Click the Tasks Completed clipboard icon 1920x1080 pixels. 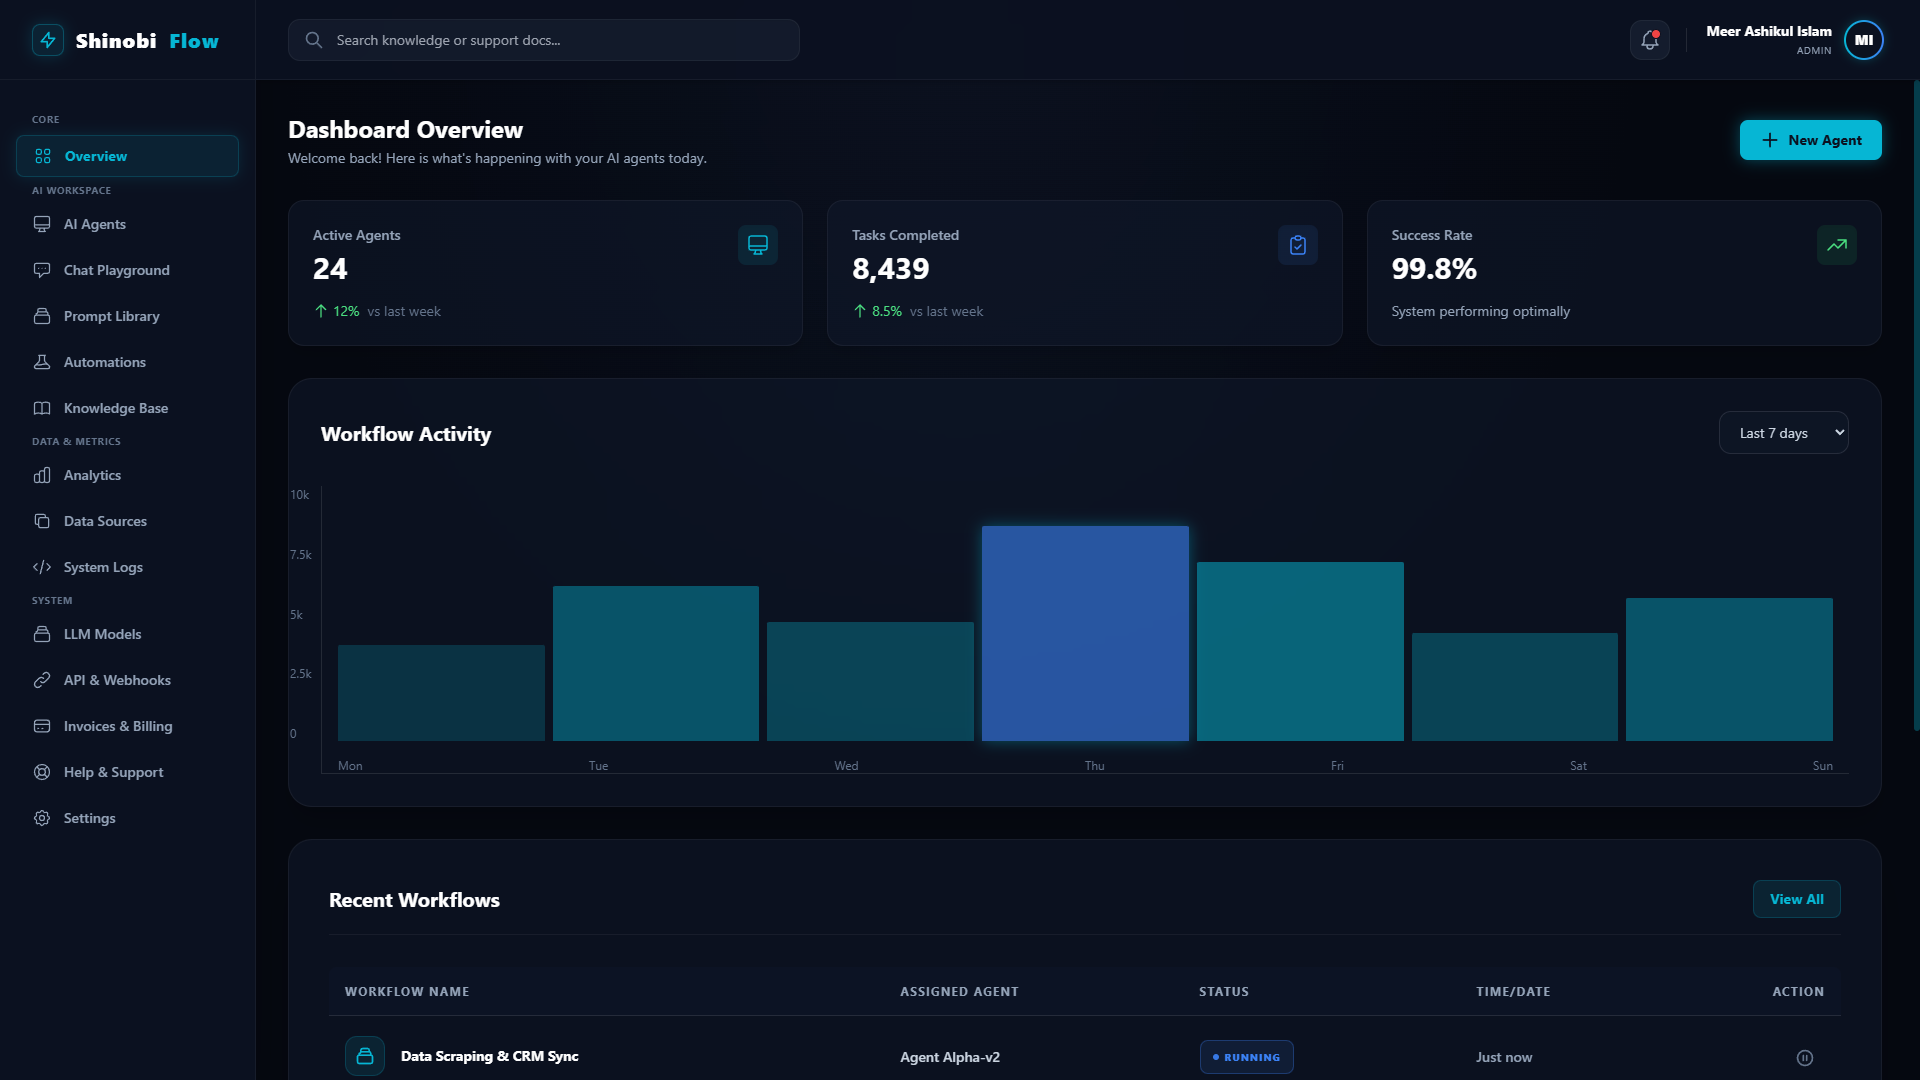click(x=1298, y=245)
